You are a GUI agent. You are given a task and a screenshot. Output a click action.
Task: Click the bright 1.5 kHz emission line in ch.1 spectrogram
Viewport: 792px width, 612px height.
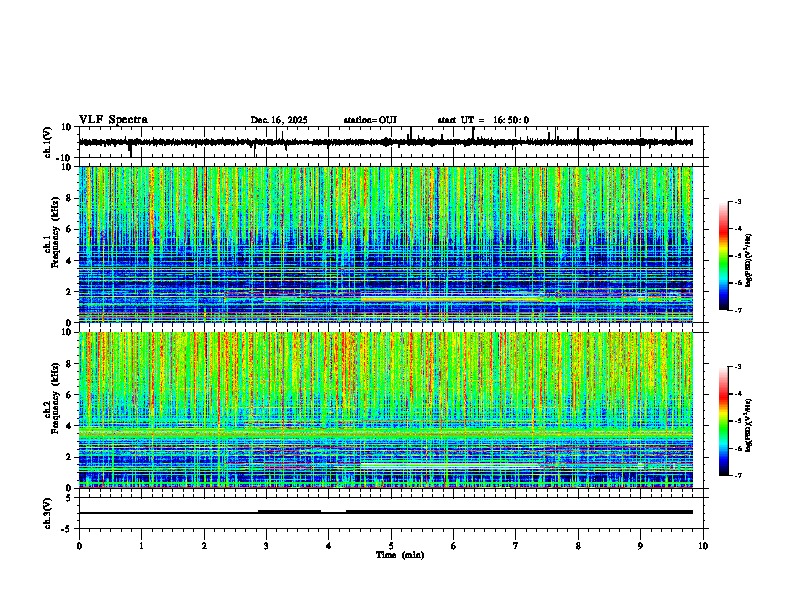click(452, 299)
